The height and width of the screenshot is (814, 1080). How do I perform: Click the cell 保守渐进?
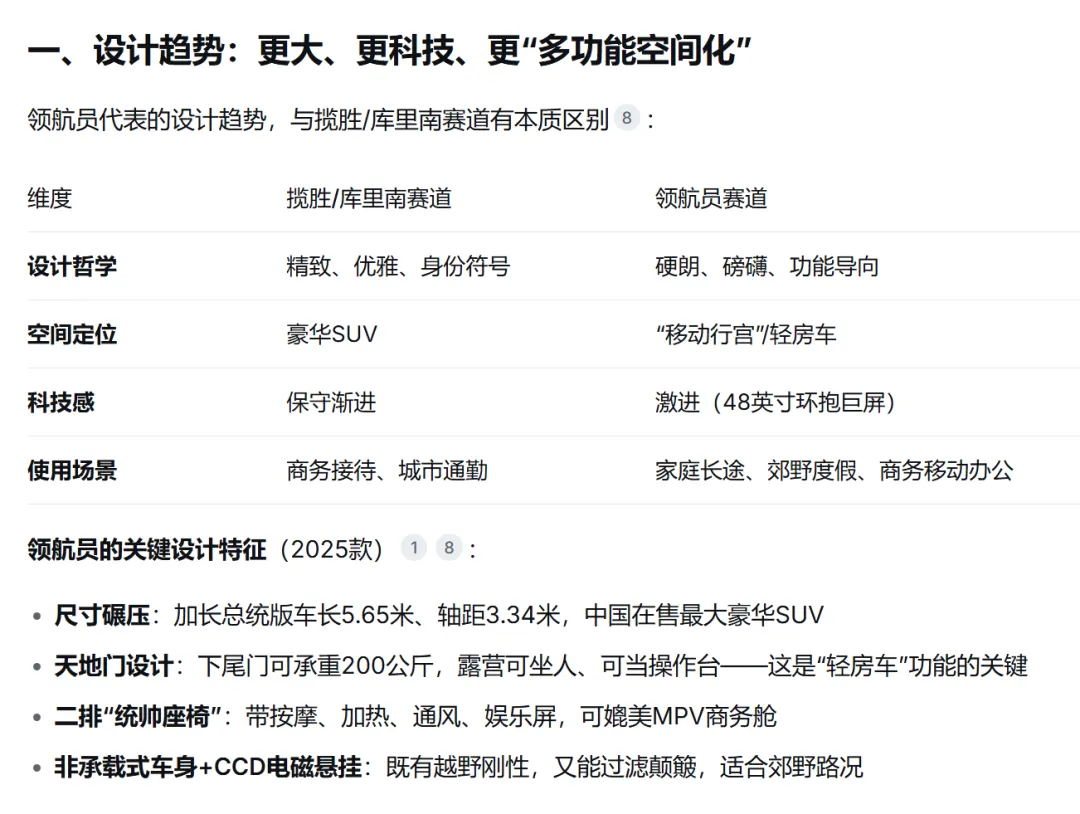click(x=331, y=402)
